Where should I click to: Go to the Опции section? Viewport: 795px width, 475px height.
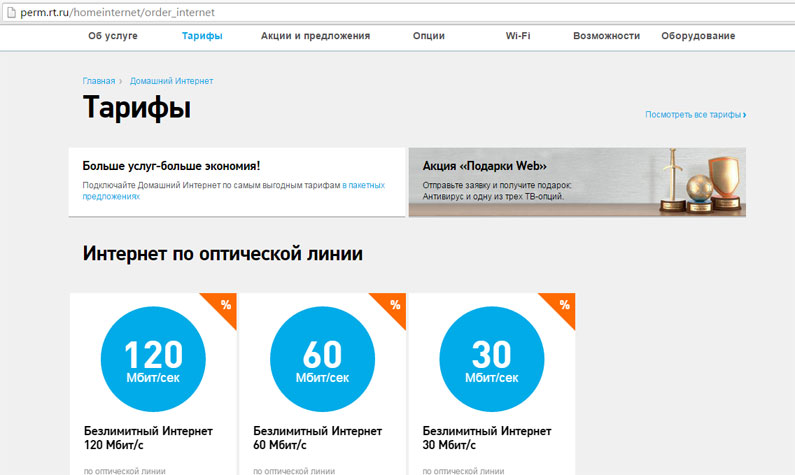coord(428,36)
